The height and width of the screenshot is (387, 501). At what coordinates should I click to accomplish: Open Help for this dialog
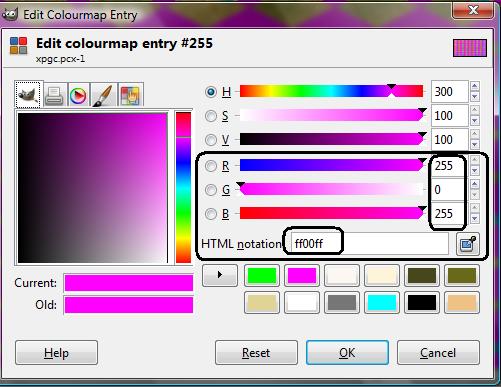click(x=56, y=352)
